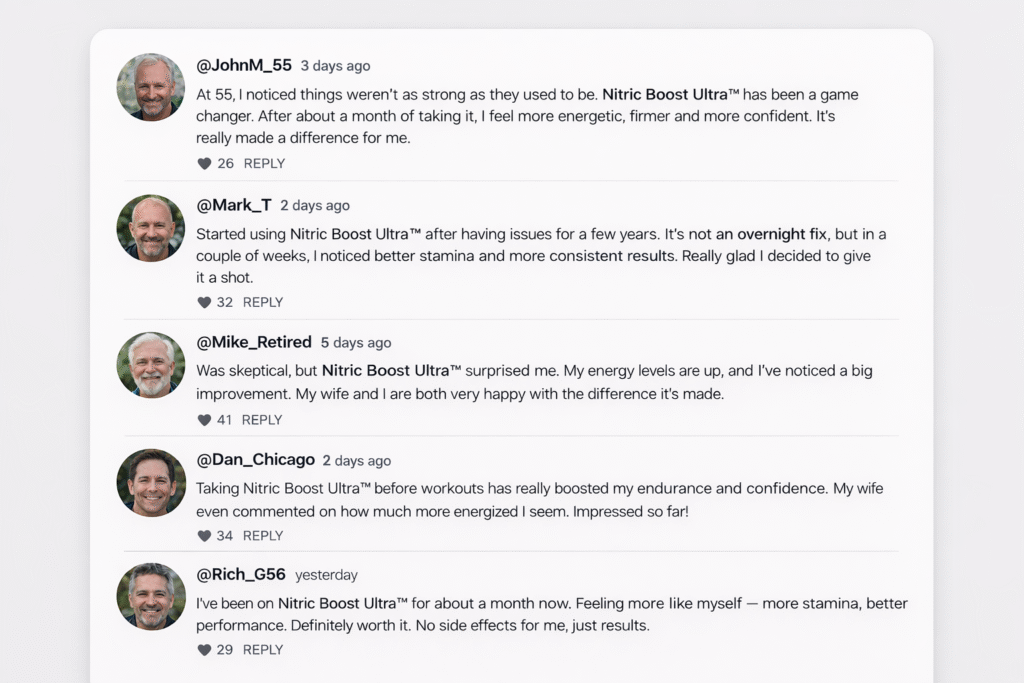1024x683 pixels.
Task: Hit REPLY on @Dan_Chicago's comment
Action: pos(263,536)
